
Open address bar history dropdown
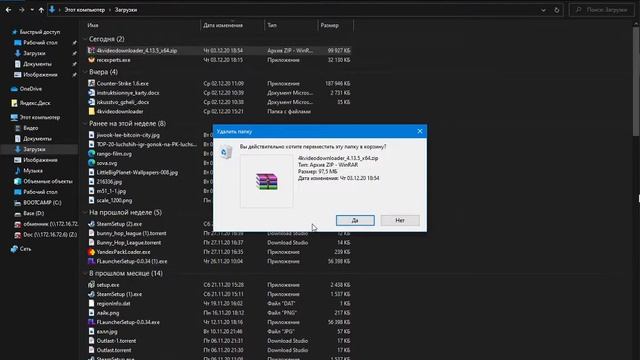click(543, 10)
